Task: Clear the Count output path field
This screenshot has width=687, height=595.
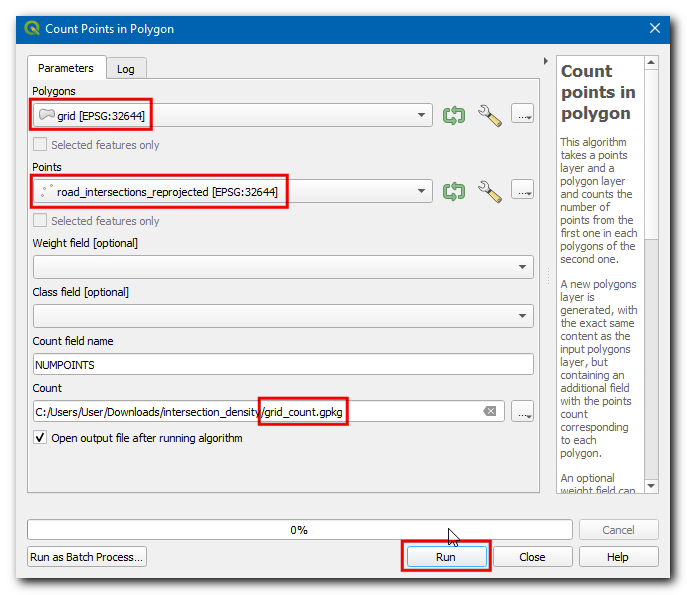Action: [x=490, y=412]
